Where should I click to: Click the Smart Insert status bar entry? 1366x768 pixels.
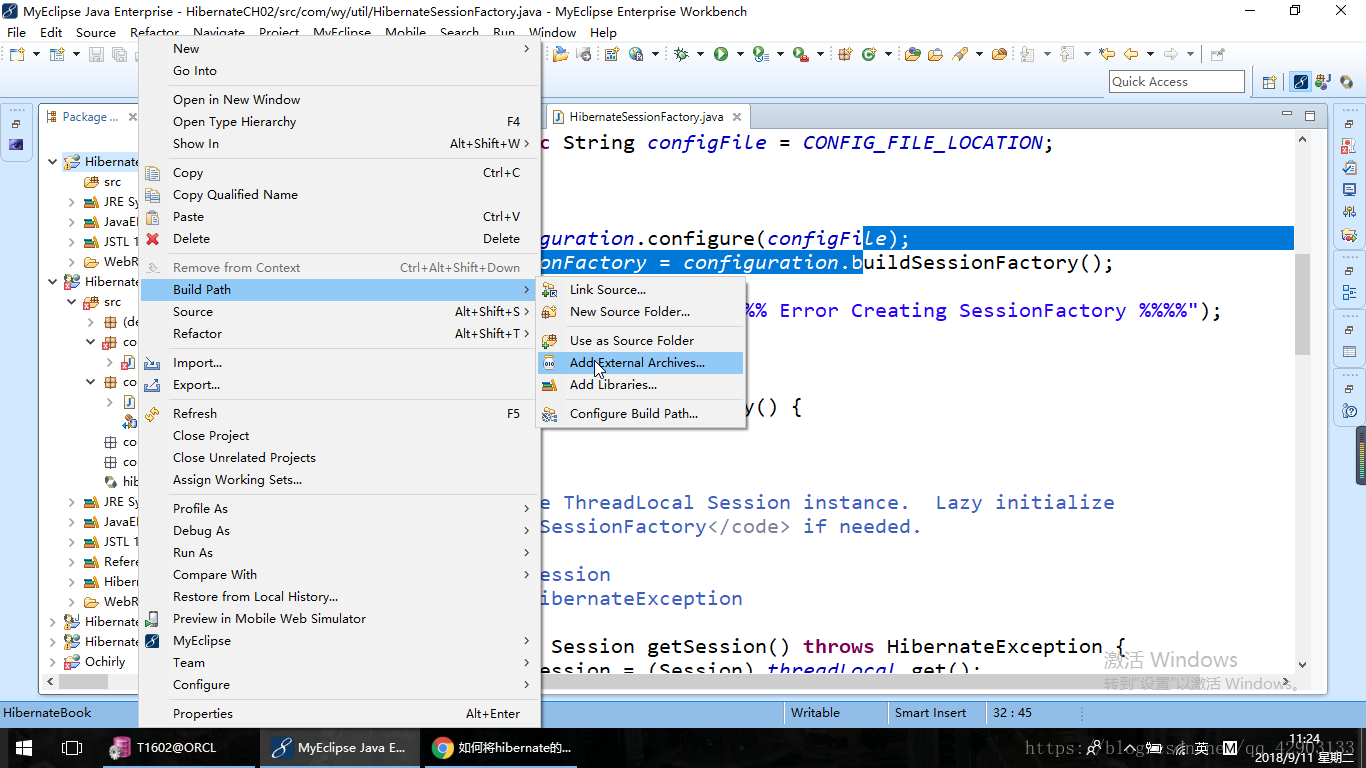click(x=931, y=713)
